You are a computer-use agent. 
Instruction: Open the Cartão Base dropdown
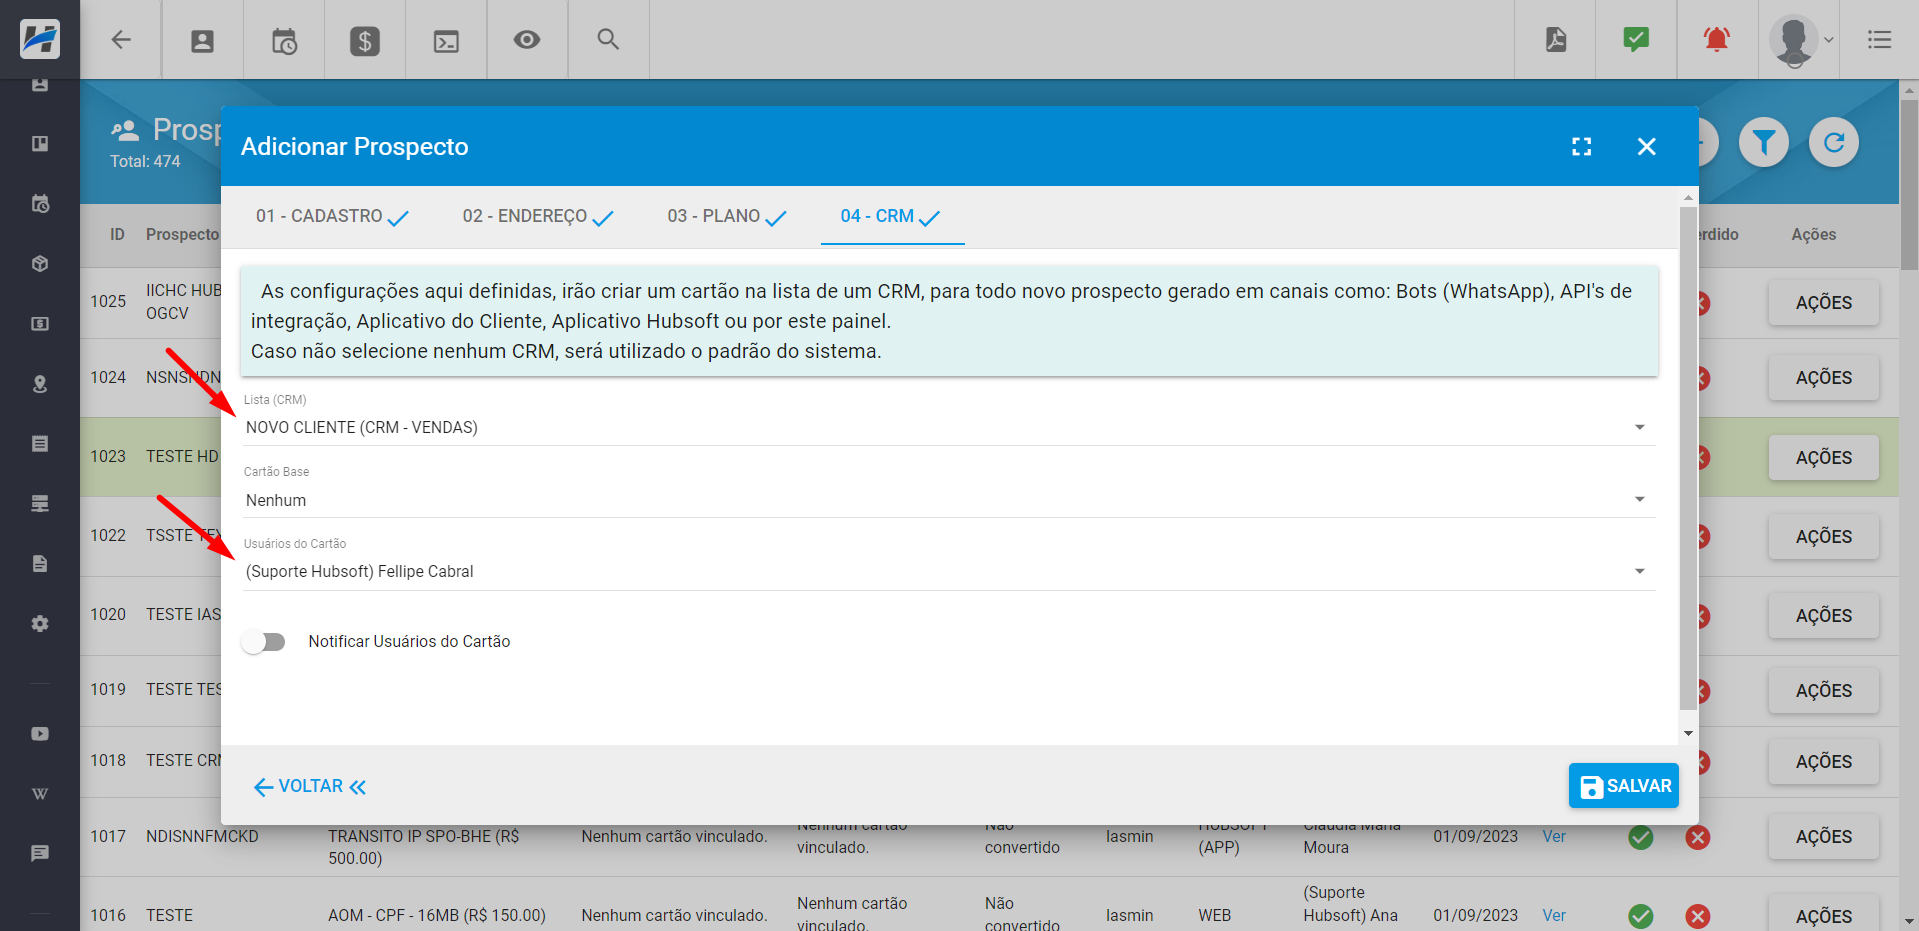tap(949, 500)
